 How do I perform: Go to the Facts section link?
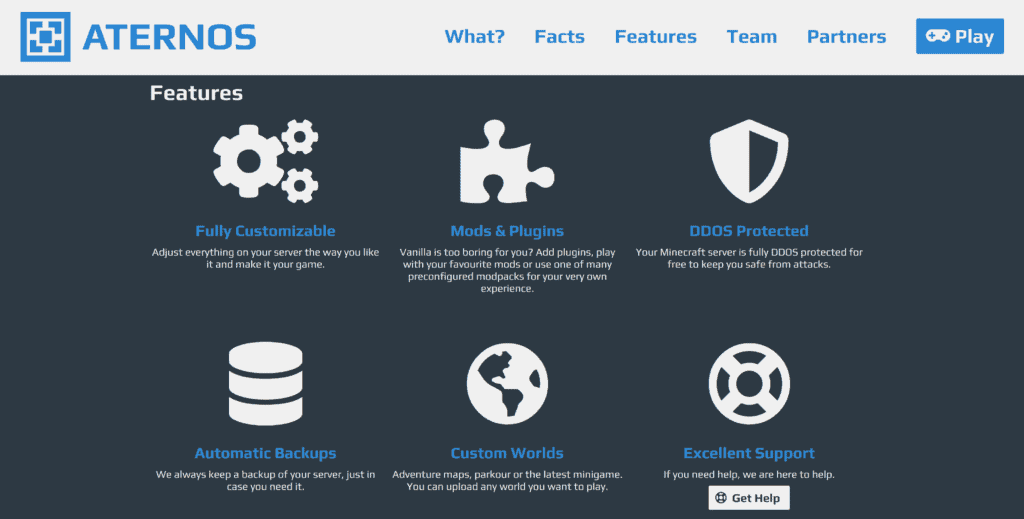pos(560,37)
